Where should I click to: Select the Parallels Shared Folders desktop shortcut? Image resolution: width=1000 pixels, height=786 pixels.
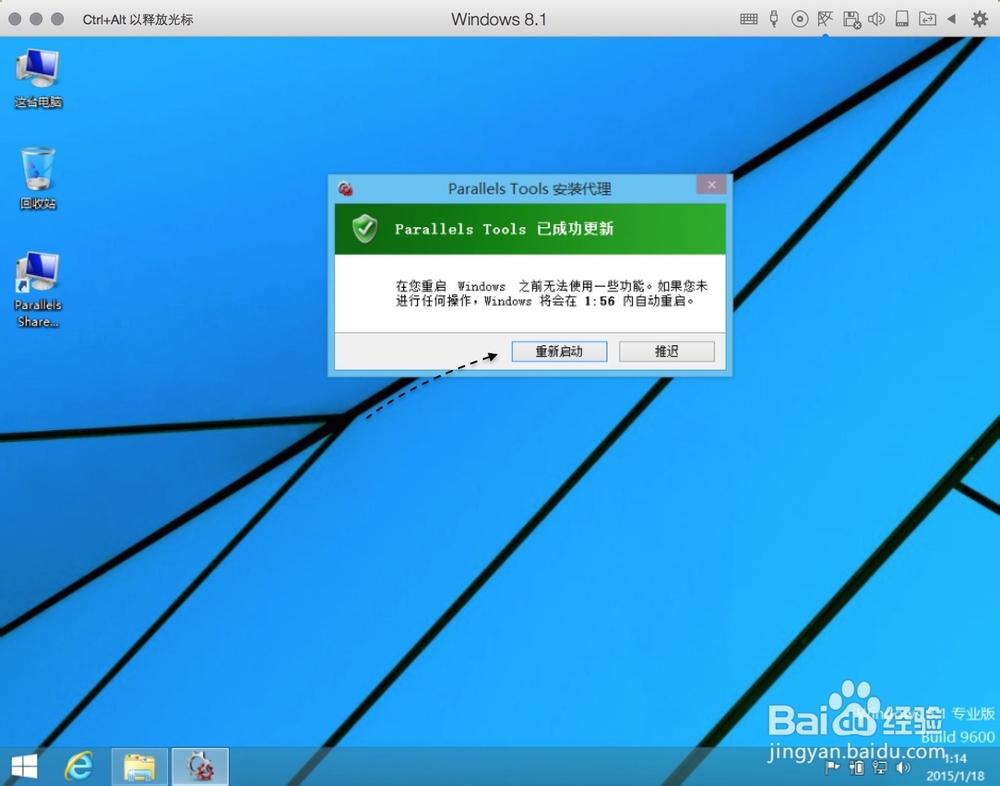pyautogui.click(x=38, y=290)
